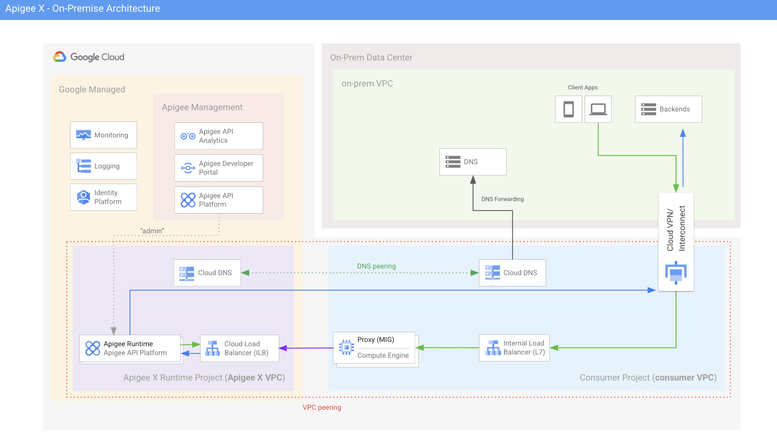Select the Client Apps caption
The width and height of the screenshot is (777, 437).
[583, 88]
